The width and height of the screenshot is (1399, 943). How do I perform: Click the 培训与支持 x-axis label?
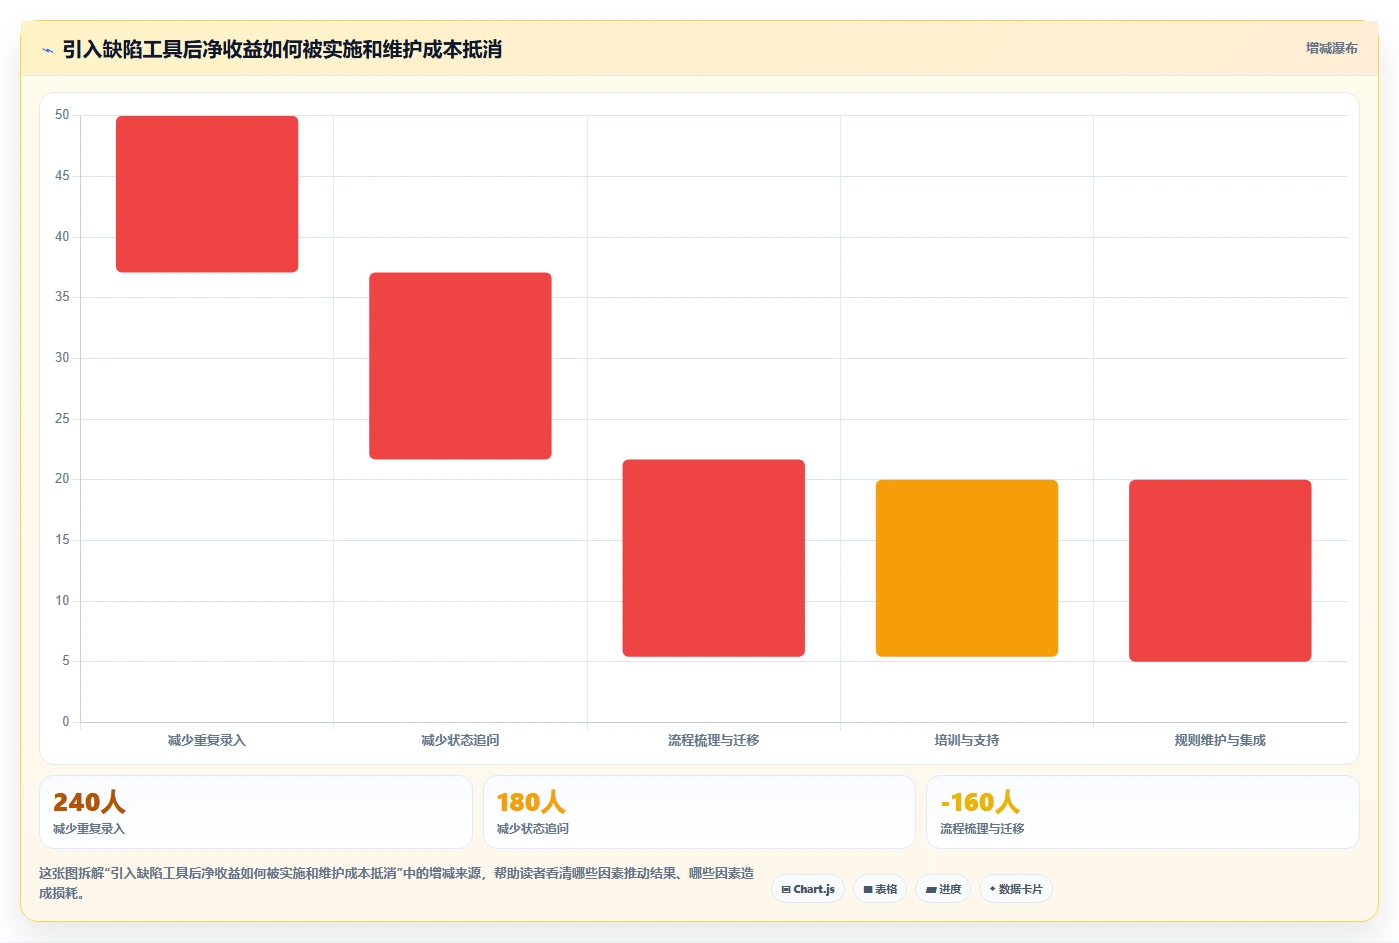[x=967, y=740]
